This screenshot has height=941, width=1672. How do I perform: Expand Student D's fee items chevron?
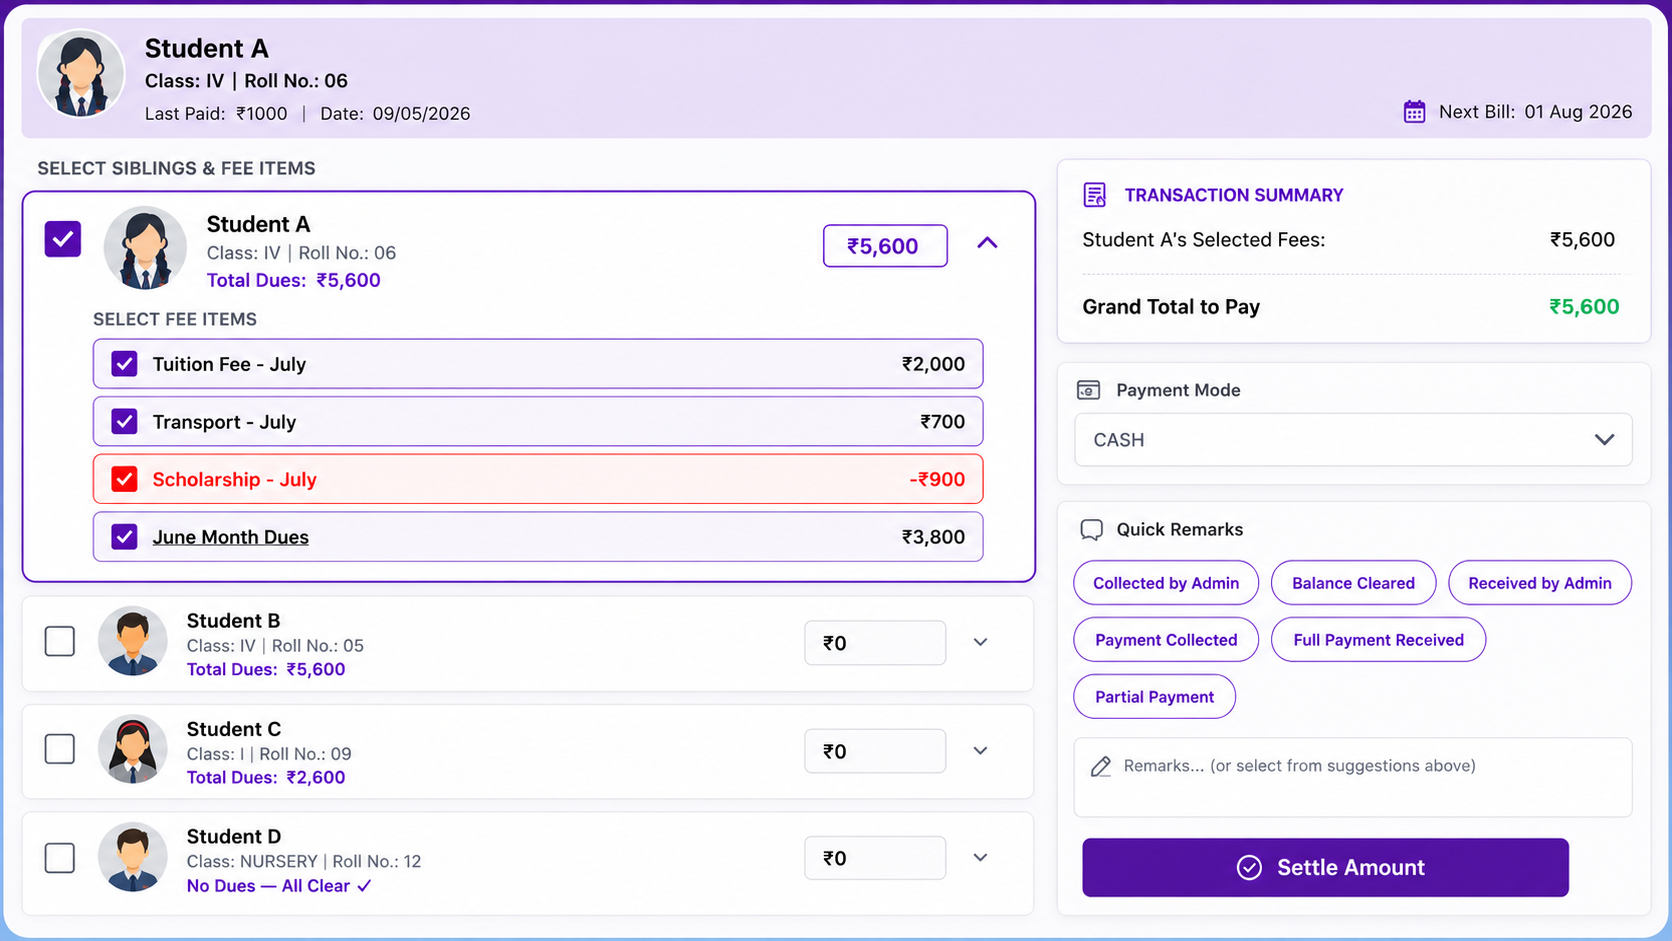pyautogui.click(x=980, y=858)
